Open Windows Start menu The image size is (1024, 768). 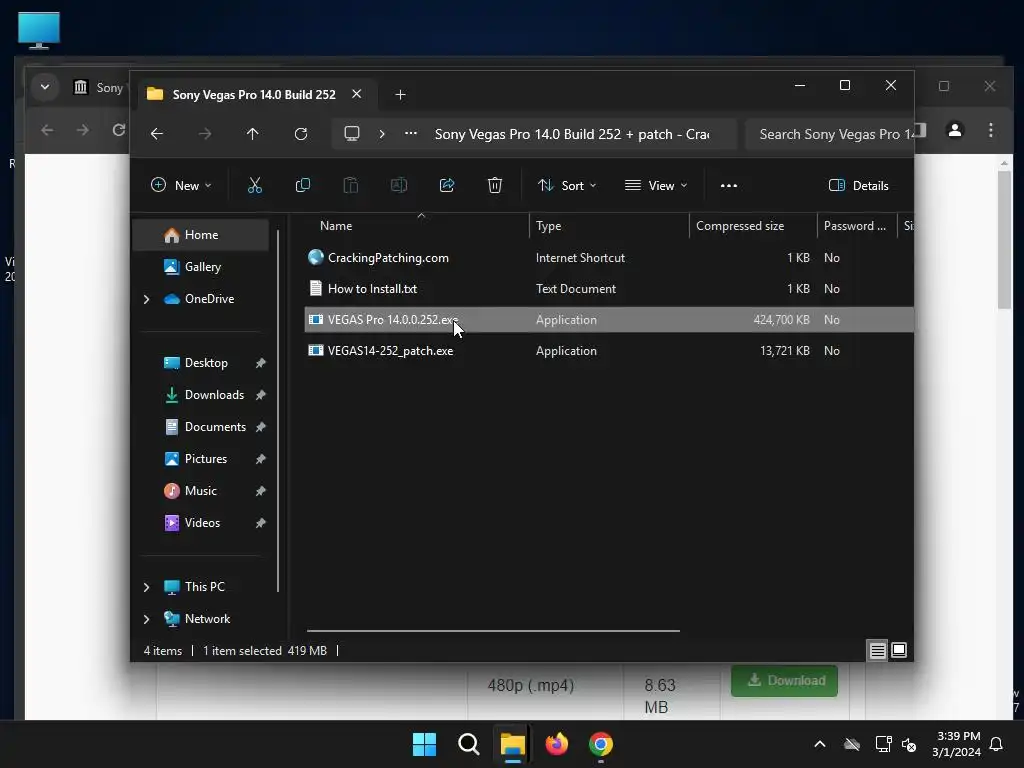click(x=424, y=744)
